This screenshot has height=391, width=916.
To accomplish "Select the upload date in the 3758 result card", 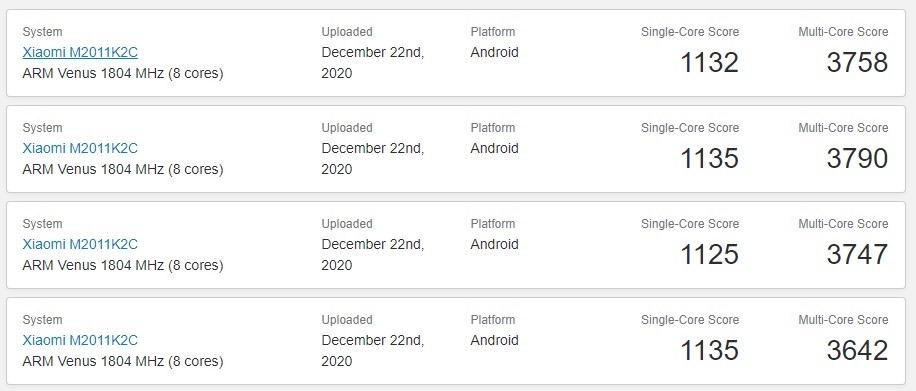I will pos(373,63).
